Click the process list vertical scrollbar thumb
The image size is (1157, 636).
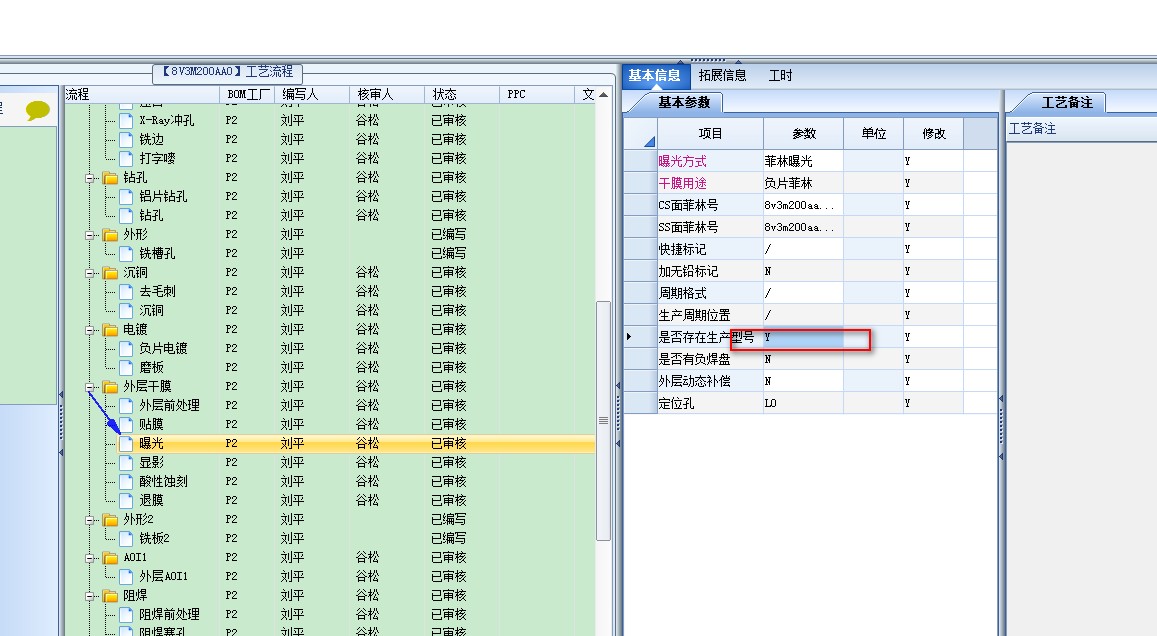604,421
